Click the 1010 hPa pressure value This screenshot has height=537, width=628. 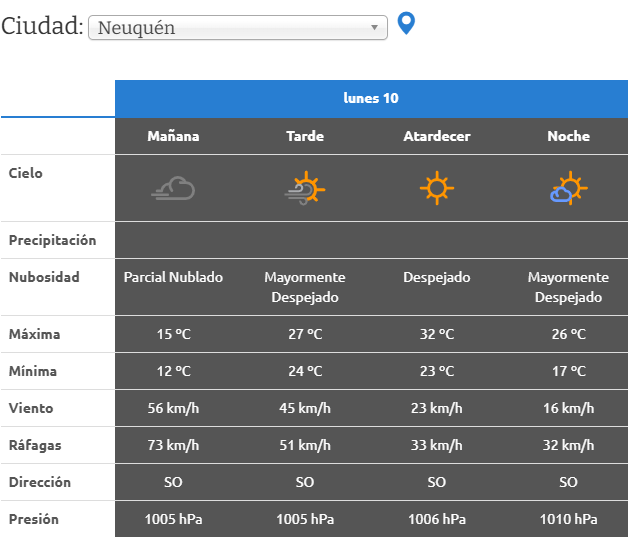point(568,519)
